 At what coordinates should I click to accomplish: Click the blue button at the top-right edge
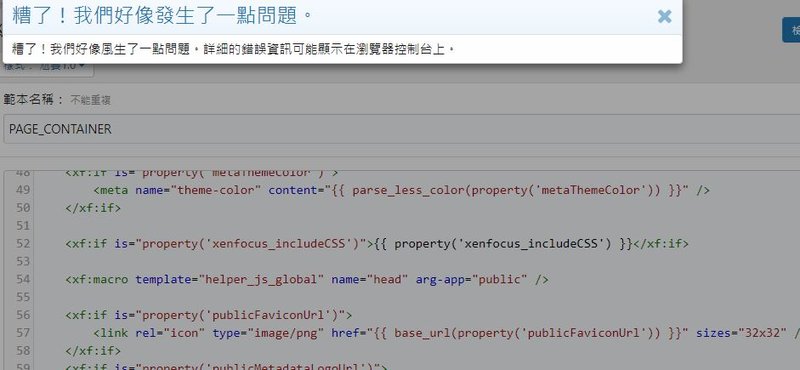[x=791, y=30]
